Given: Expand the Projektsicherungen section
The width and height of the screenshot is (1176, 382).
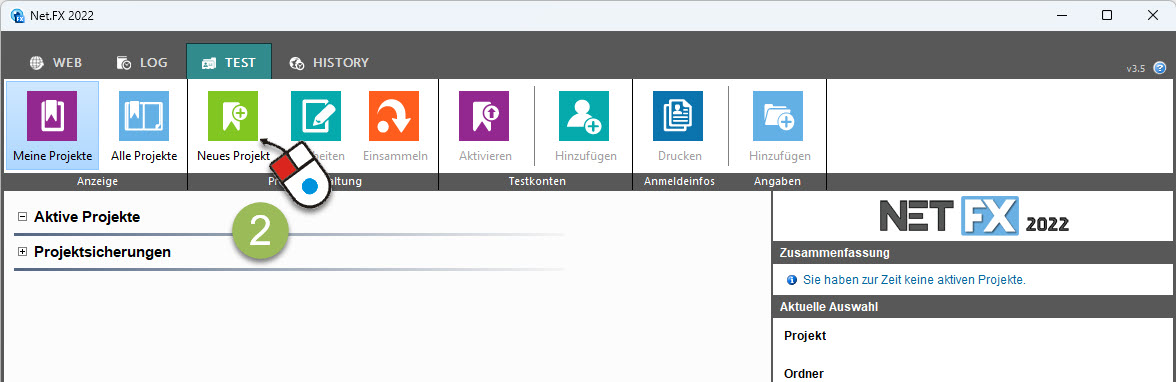Looking at the screenshot, I should click(22, 251).
